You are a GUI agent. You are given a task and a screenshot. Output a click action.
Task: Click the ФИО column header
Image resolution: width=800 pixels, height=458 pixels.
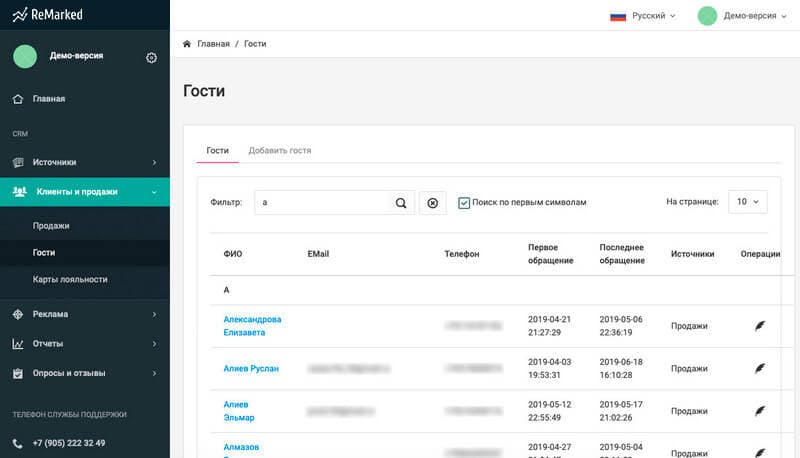pos(233,253)
